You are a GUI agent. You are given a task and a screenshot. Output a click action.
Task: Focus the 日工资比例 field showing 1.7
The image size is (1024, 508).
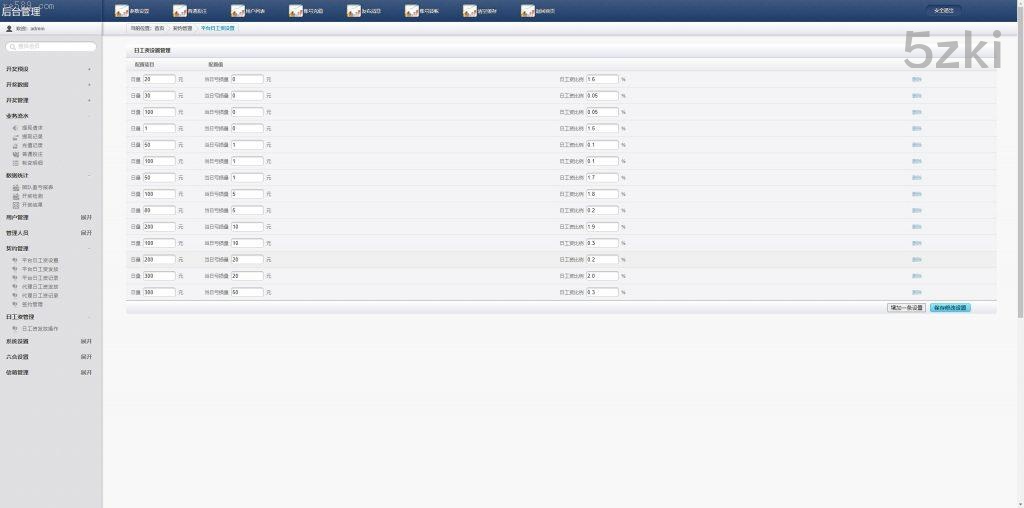pos(602,178)
